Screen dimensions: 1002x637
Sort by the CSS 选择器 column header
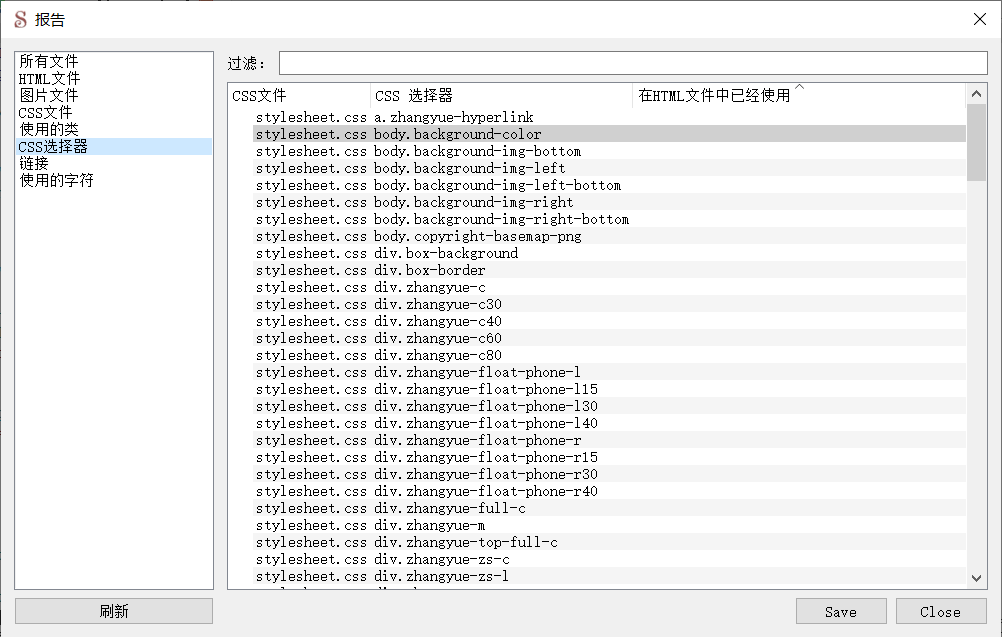[x=500, y=96]
